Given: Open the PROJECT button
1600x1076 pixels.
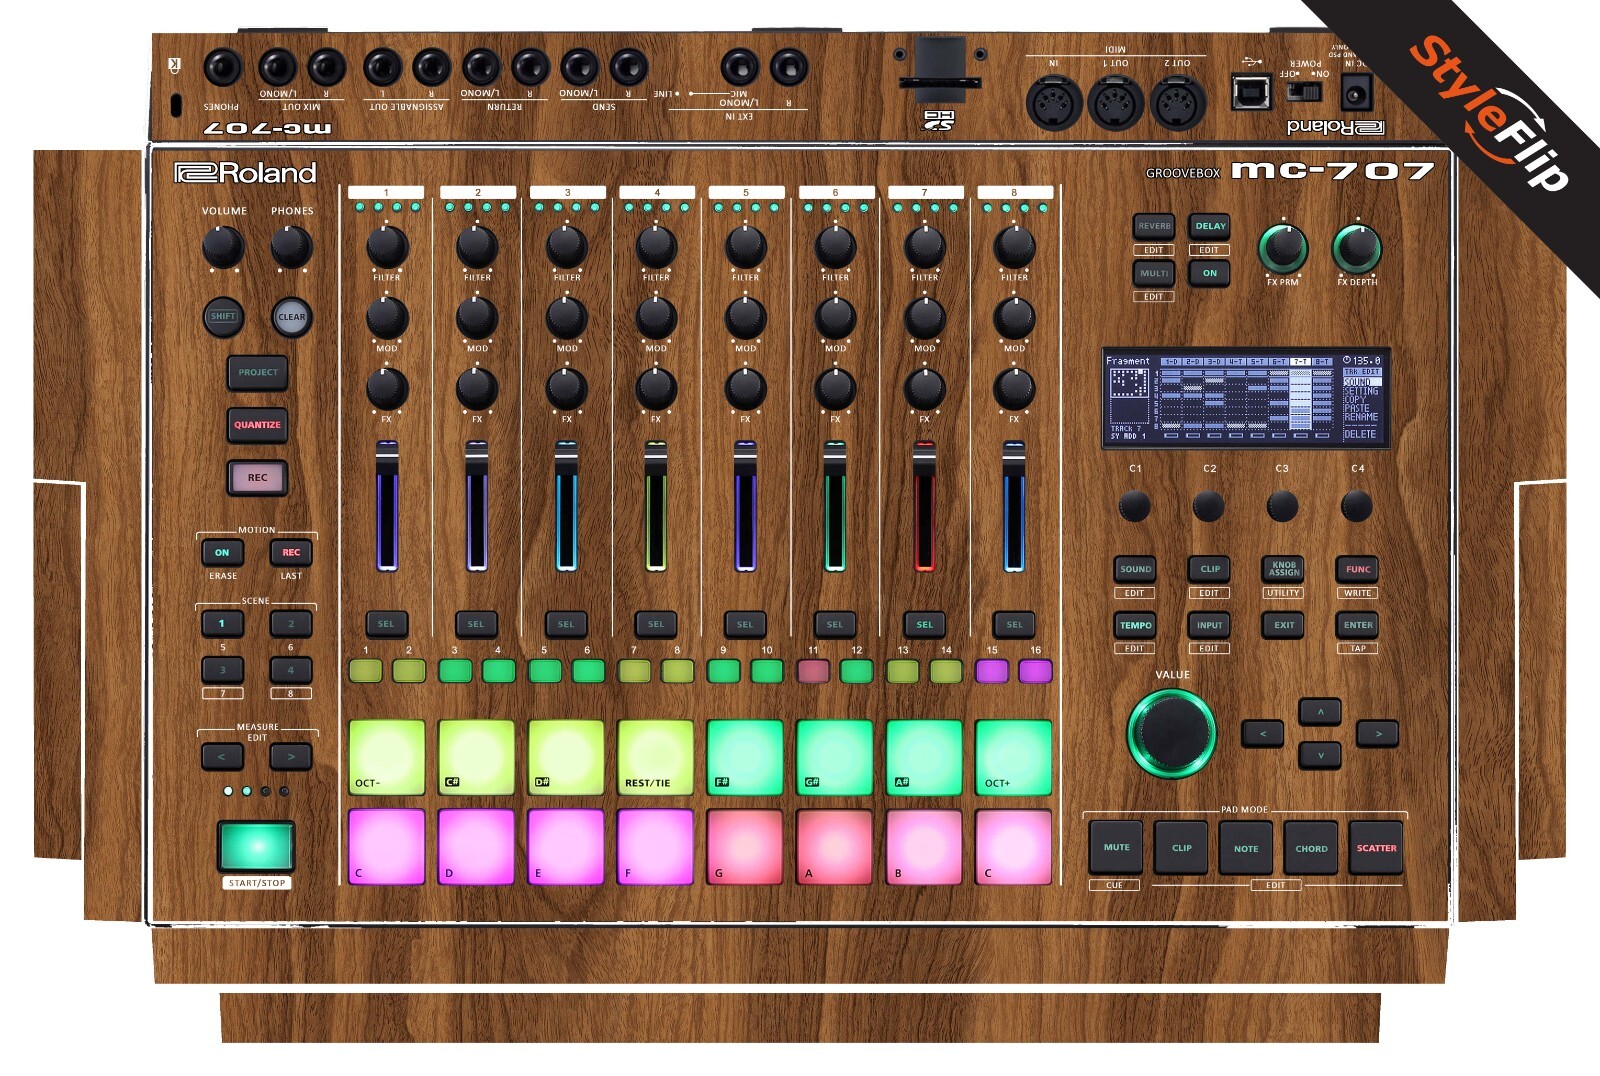Looking at the screenshot, I should point(258,372).
